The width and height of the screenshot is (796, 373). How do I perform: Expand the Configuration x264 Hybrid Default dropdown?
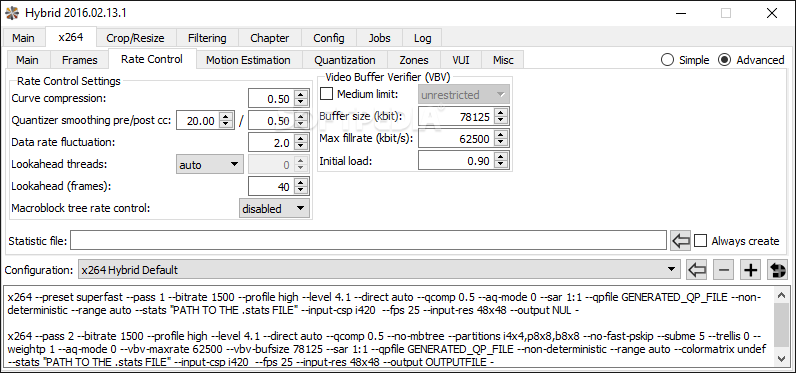click(x=379, y=270)
